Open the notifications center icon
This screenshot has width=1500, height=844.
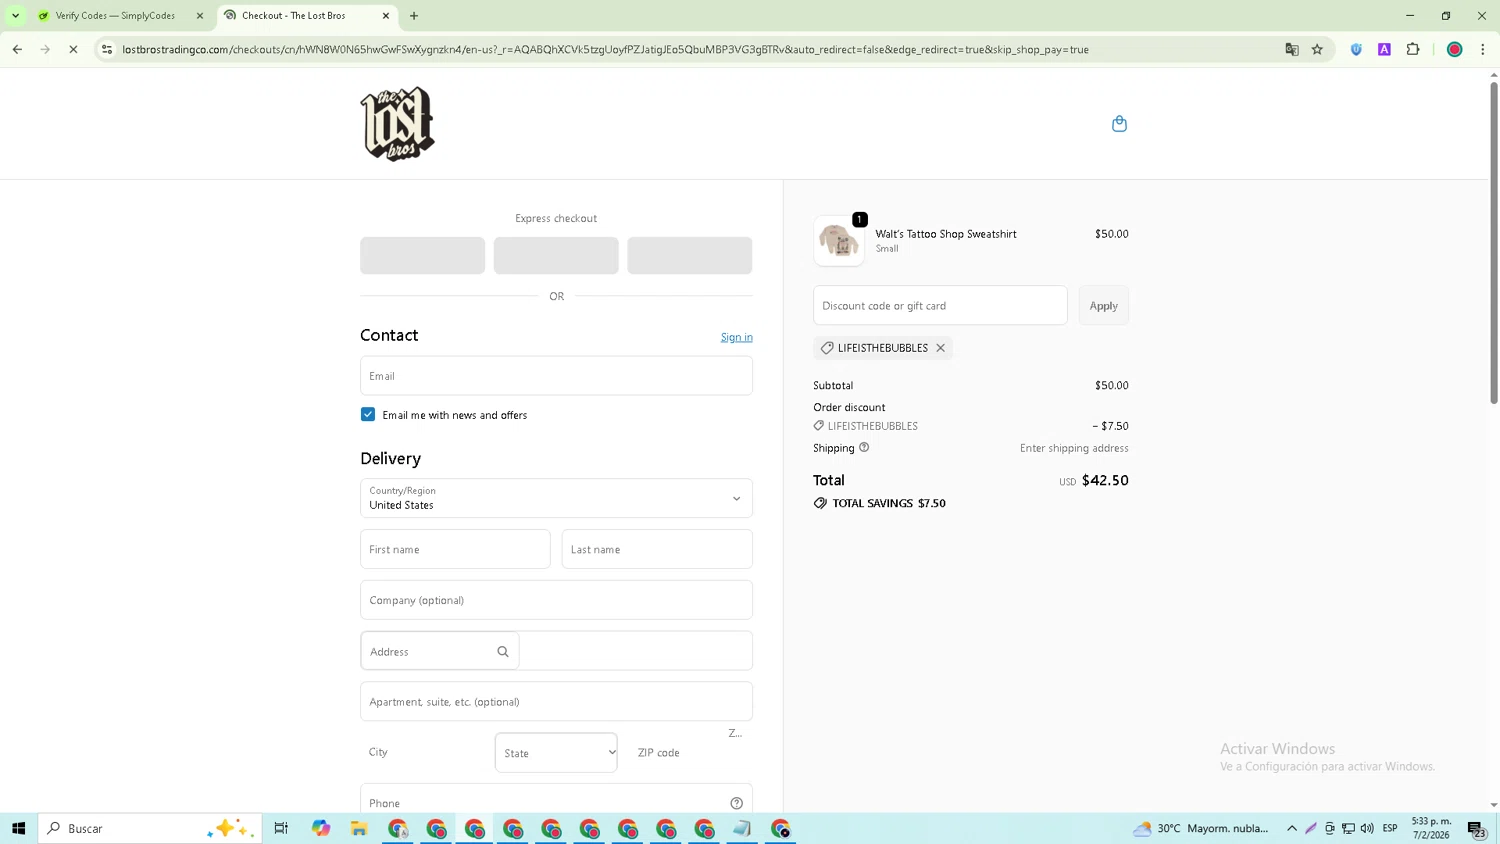[1477, 829]
